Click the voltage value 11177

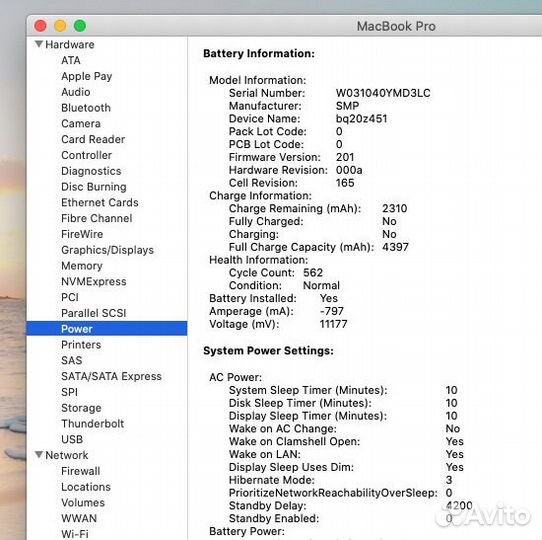pyautogui.click(x=333, y=324)
